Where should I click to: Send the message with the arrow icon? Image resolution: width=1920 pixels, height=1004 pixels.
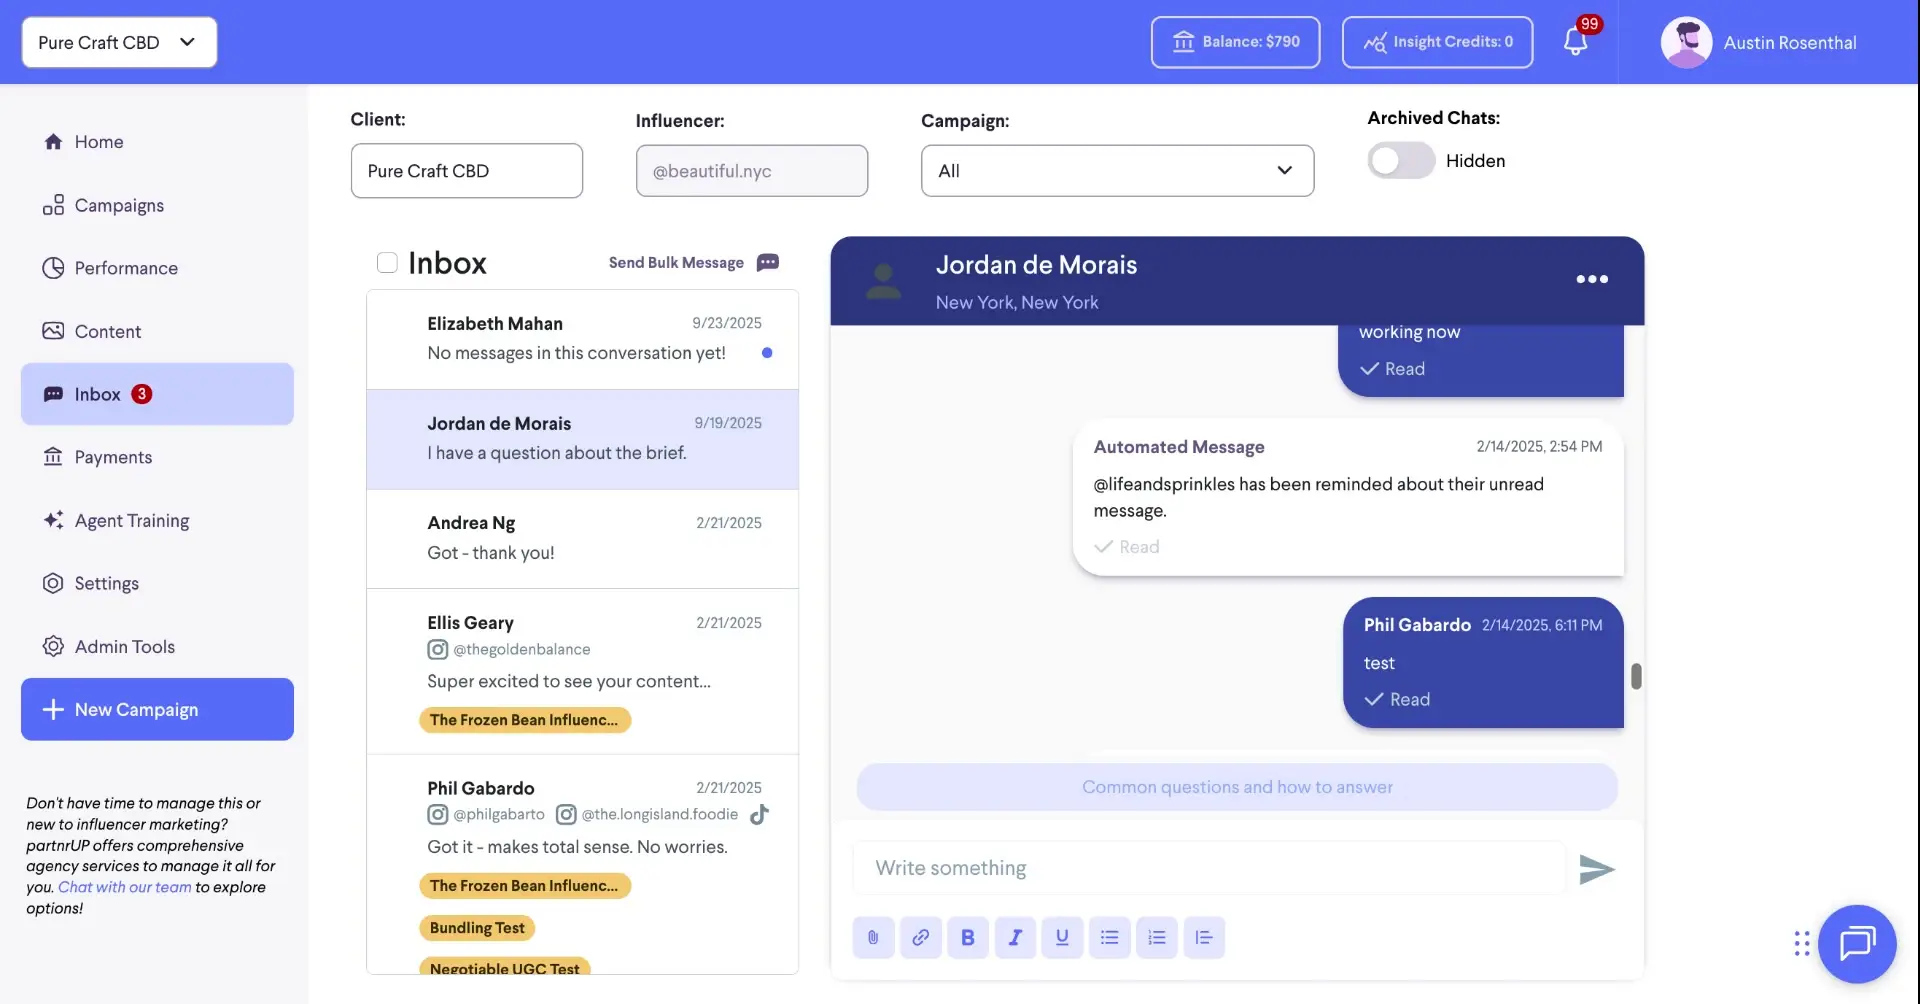tap(1595, 868)
